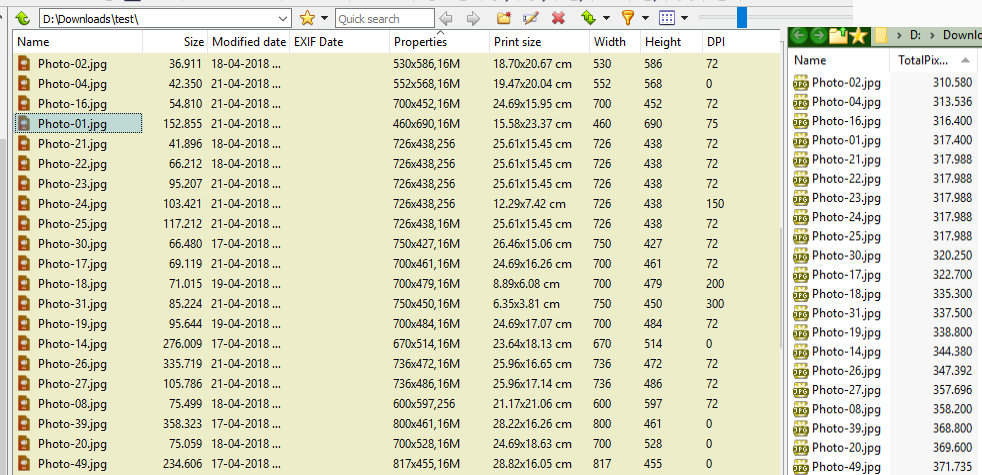Viewport: 982px width, 475px height.
Task: Sort by the Print size column header
Action: 540,42
